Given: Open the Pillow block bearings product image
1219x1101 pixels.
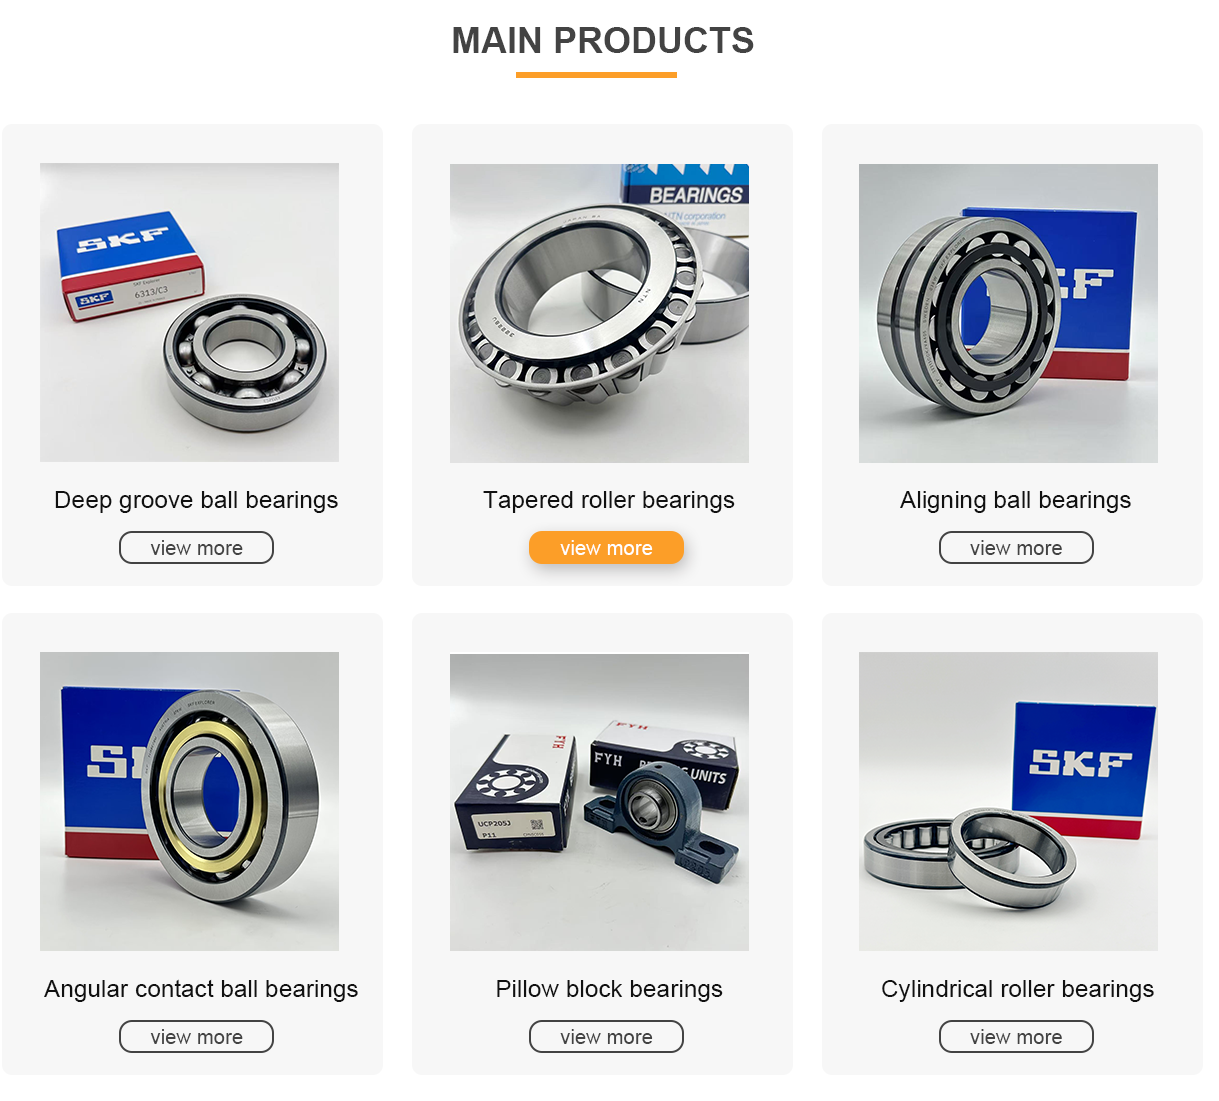Looking at the screenshot, I should pyautogui.click(x=599, y=802).
